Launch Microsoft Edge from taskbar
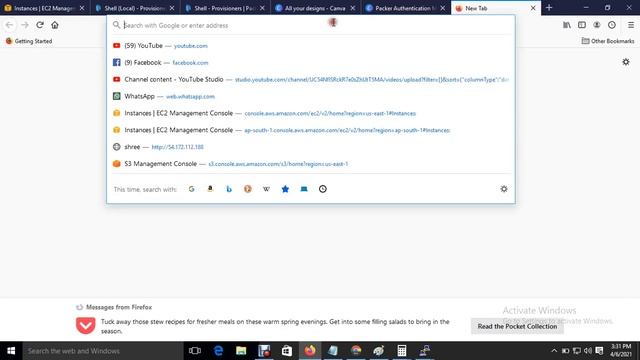This screenshot has width=640, height=360. click(218, 351)
